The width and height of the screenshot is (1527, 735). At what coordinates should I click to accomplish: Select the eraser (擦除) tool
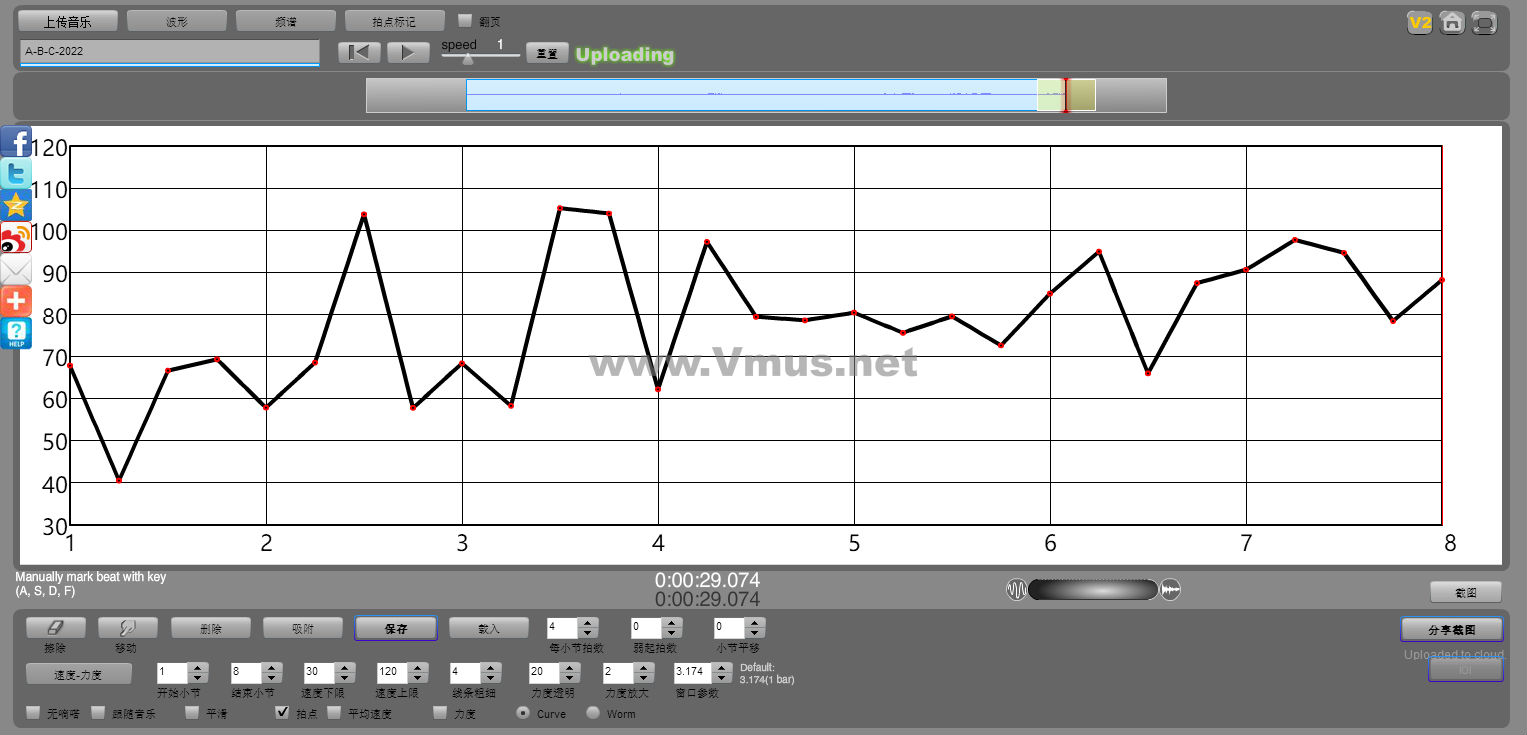click(x=56, y=628)
